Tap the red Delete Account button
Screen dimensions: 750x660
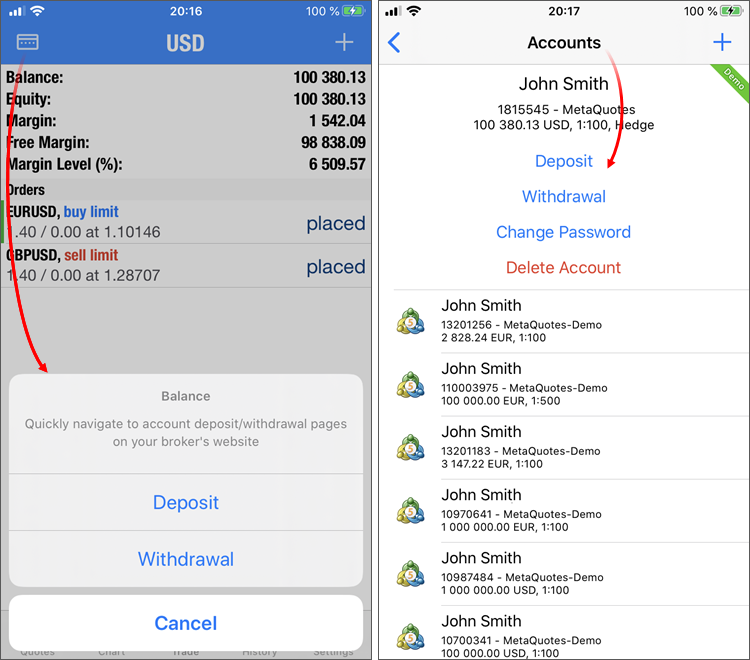coord(563,267)
